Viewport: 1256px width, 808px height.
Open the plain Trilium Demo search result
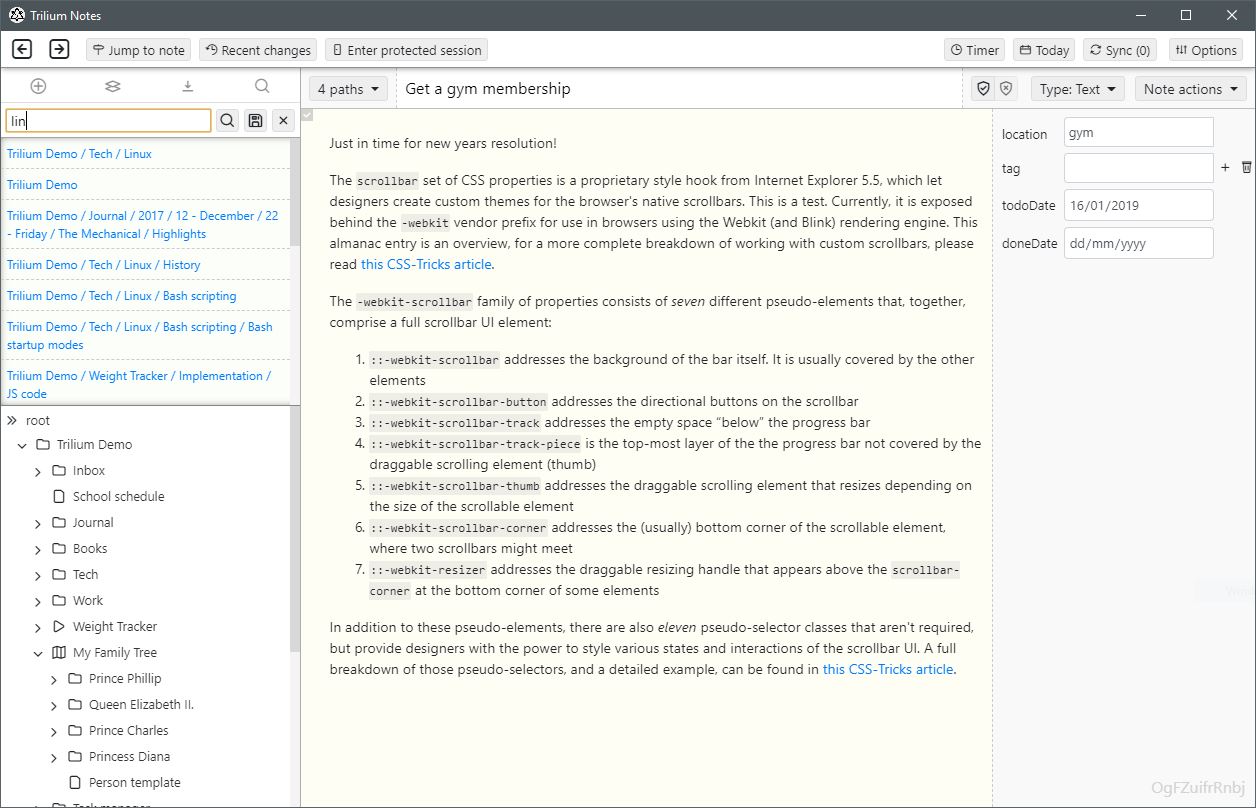42,185
